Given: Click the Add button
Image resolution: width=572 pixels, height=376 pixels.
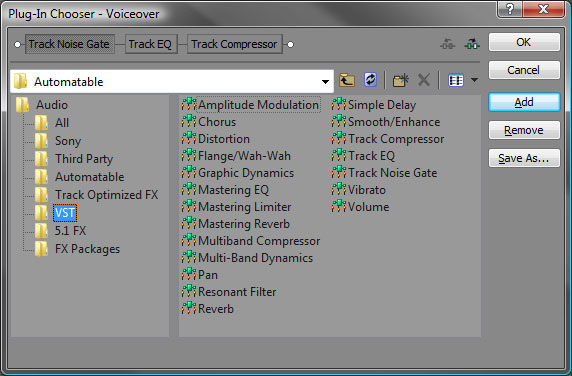Looking at the screenshot, I should click(524, 102).
